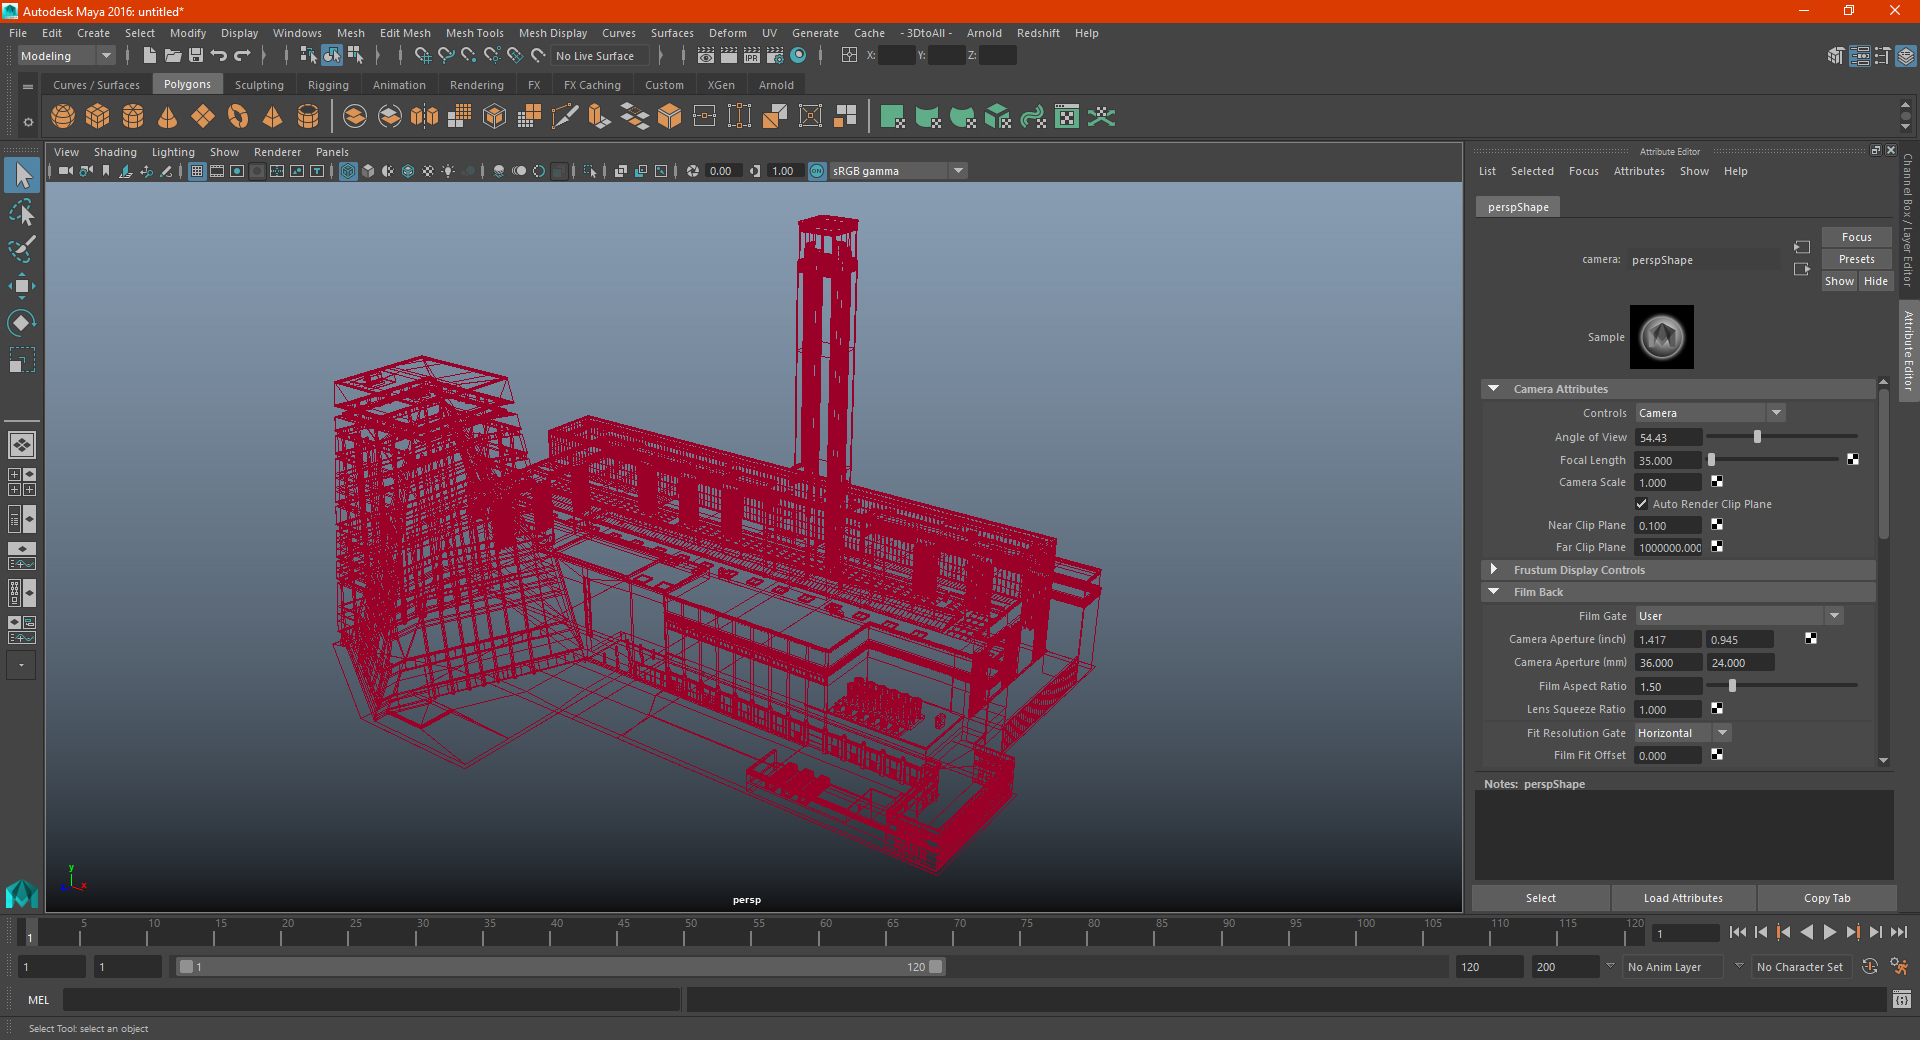Screen dimensions: 1920x1040
Task: Select the Paint selection tool
Action: 21,249
